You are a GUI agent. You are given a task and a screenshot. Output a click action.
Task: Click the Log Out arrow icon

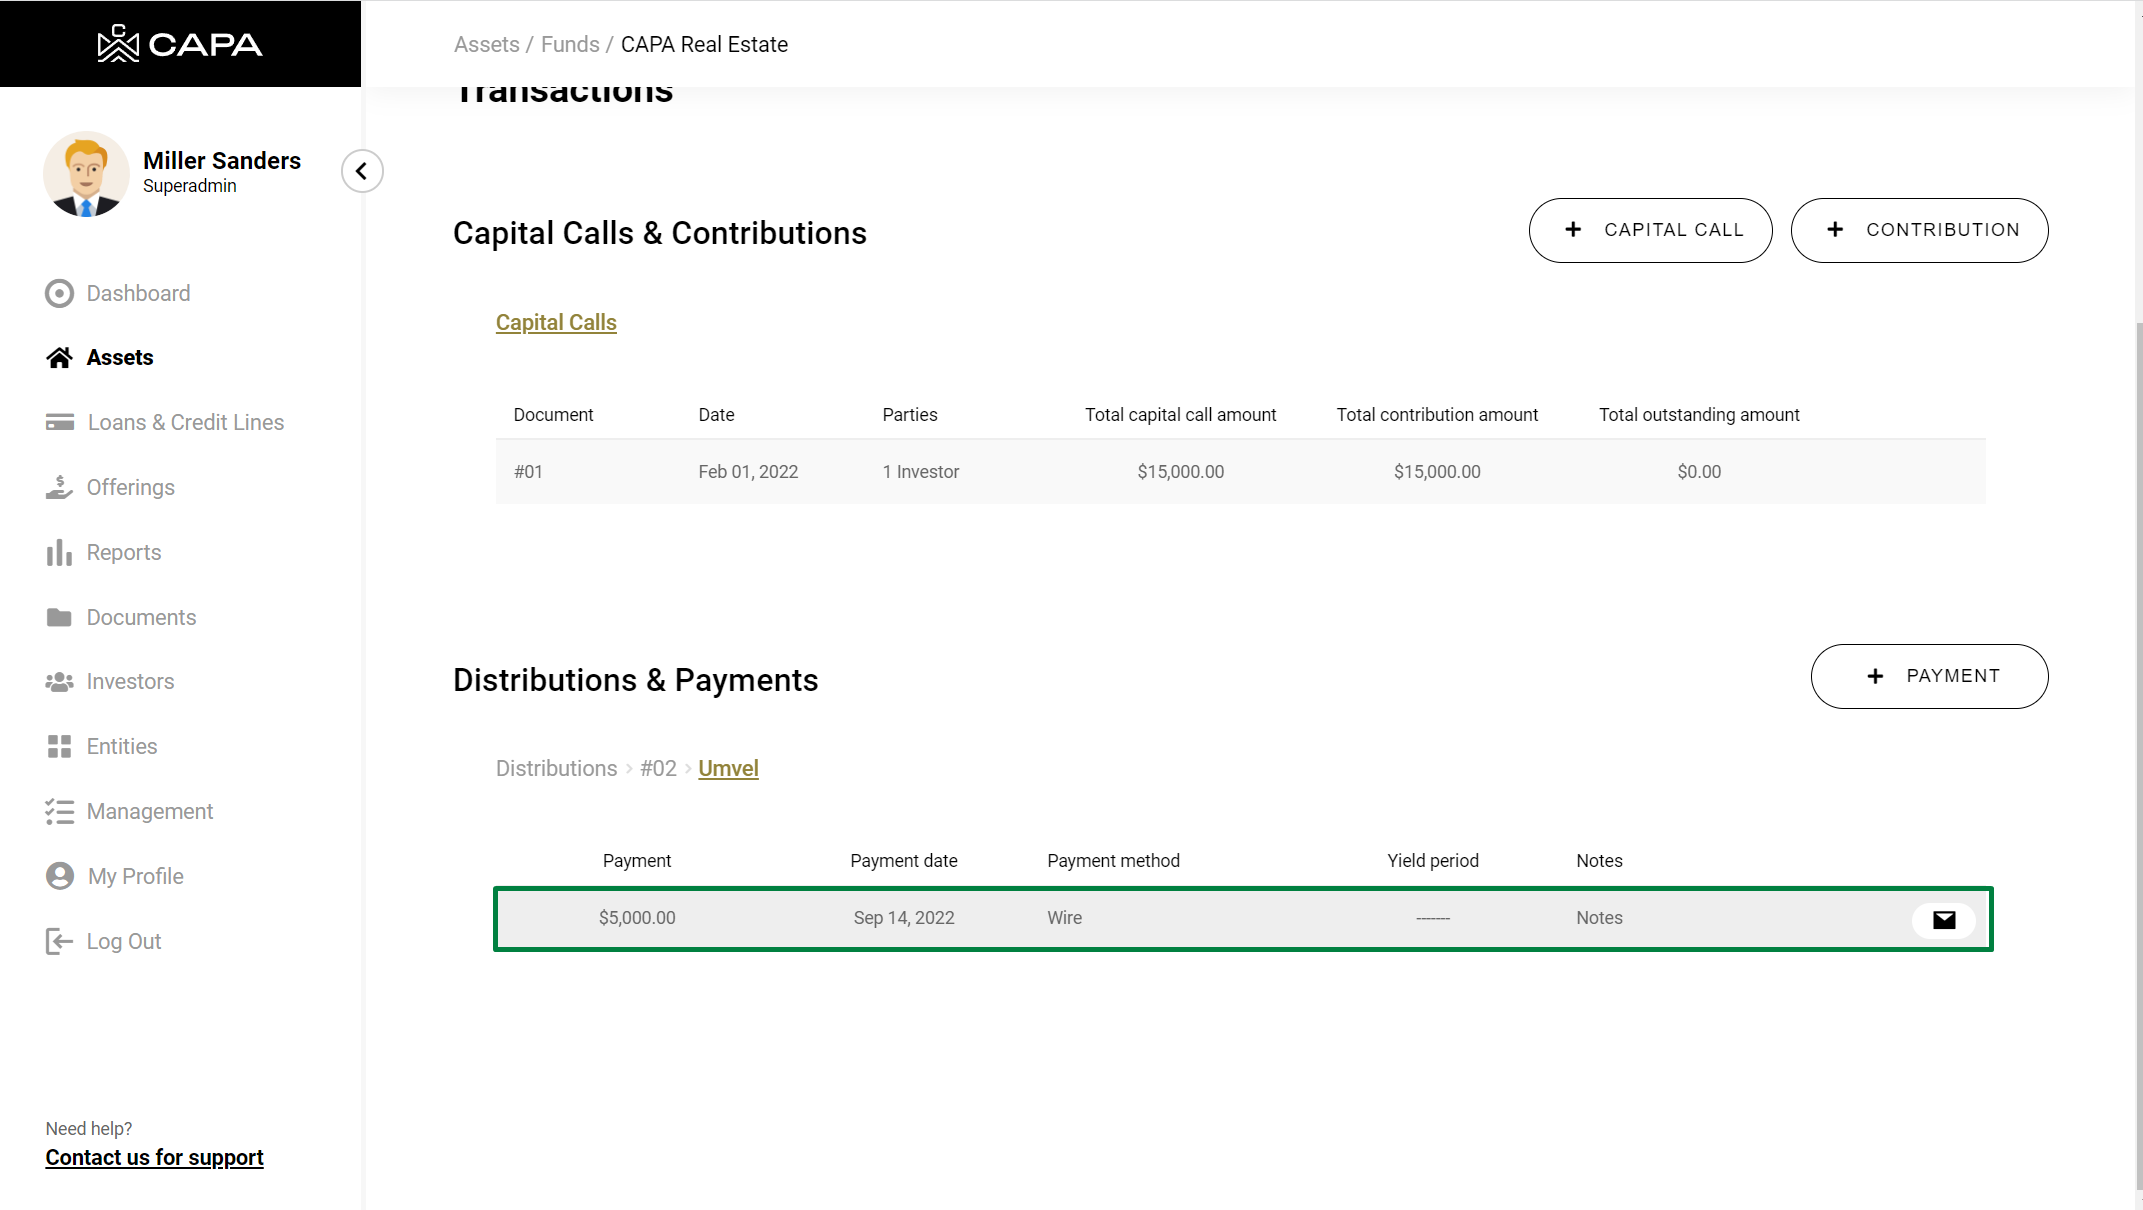click(59, 941)
